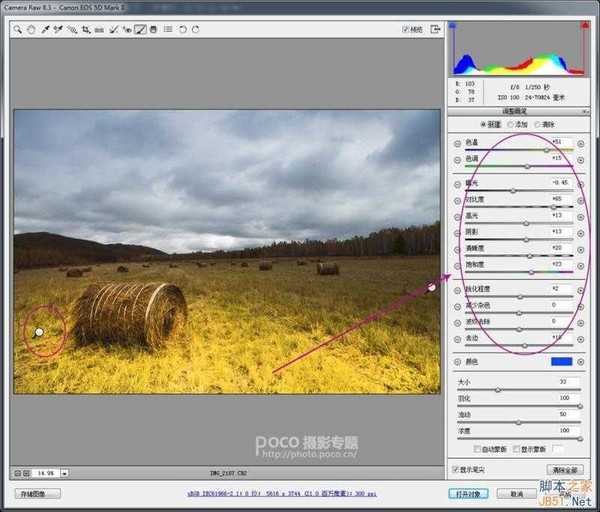Image resolution: width=600 pixels, height=512 pixels.
Task: Toggle the preview checkbox
Action: pyautogui.click(x=405, y=30)
